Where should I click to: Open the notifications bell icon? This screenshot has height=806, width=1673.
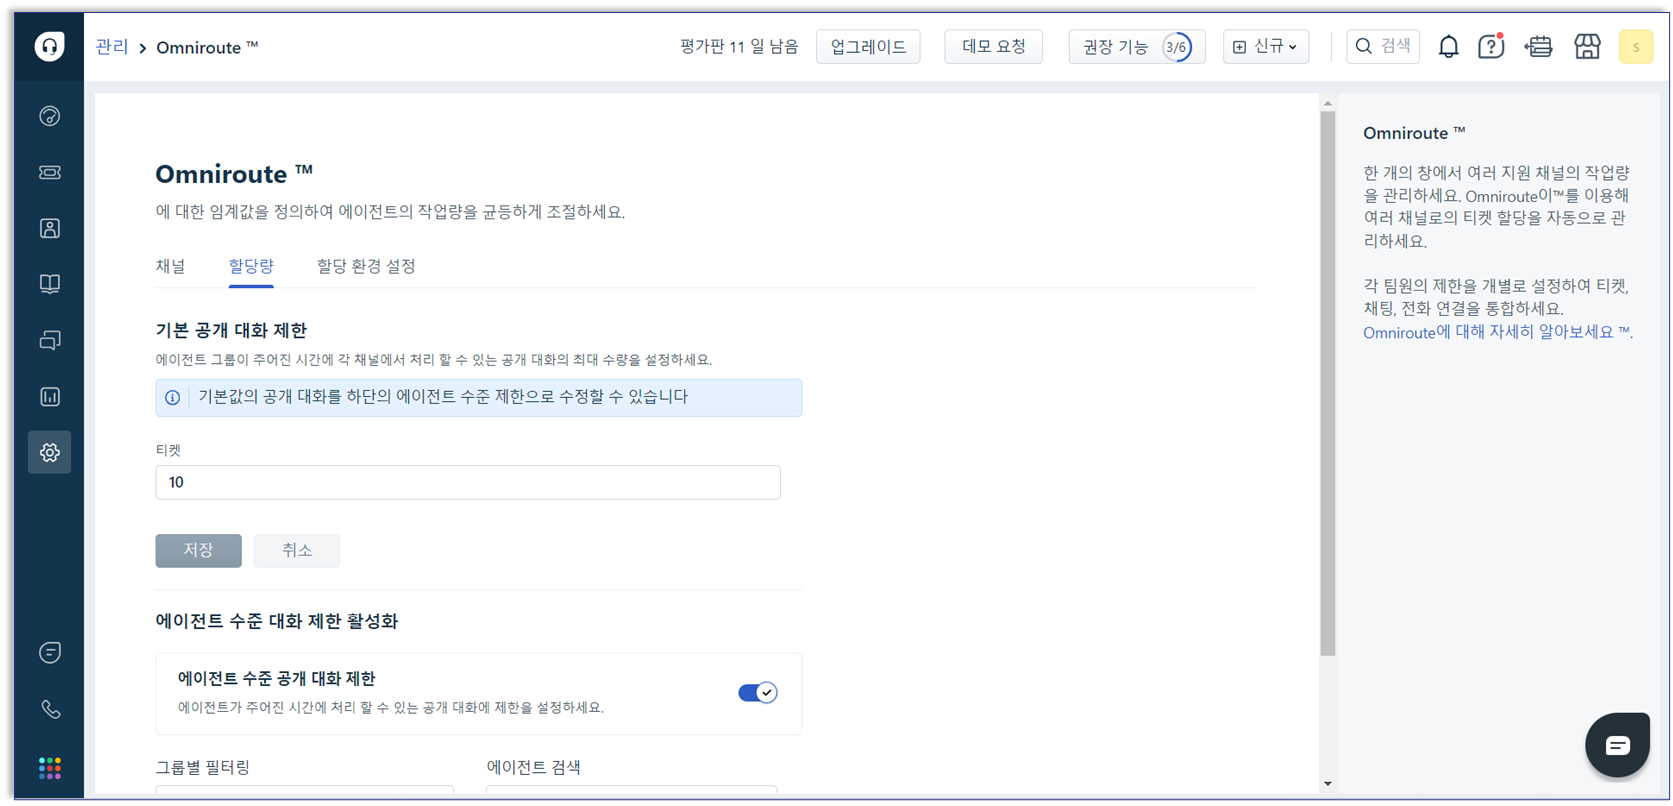point(1448,46)
